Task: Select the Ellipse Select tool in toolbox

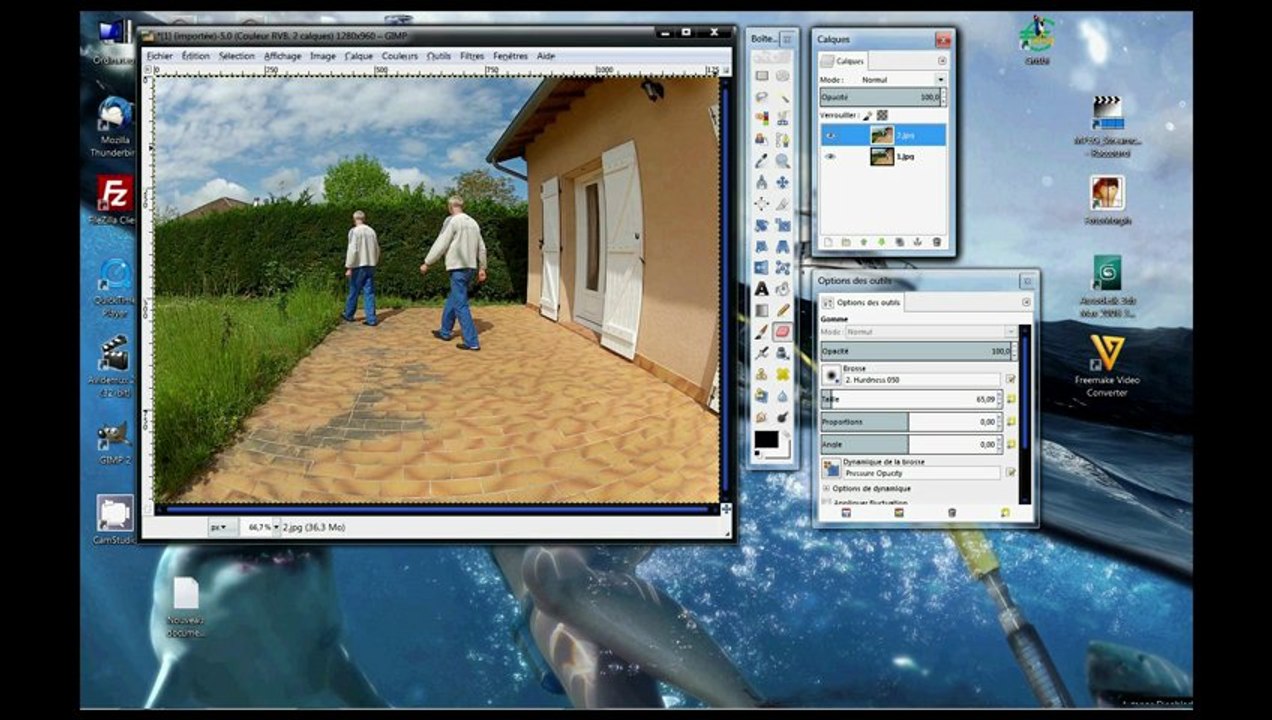Action: click(x=784, y=75)
